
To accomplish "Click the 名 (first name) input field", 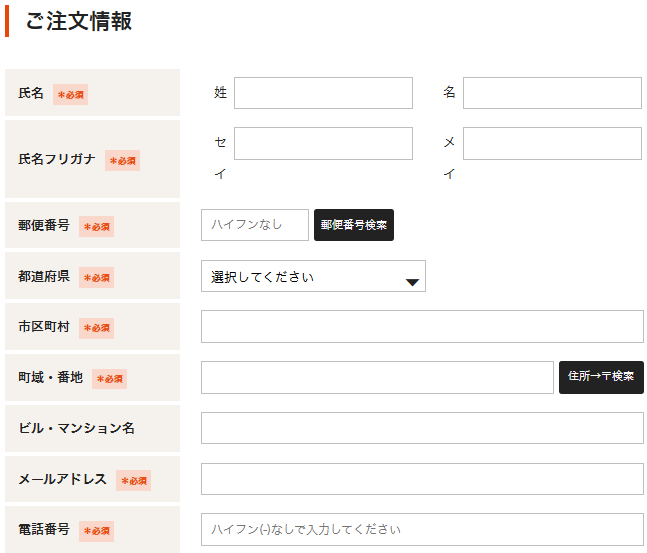I will (x=552, y=93).
